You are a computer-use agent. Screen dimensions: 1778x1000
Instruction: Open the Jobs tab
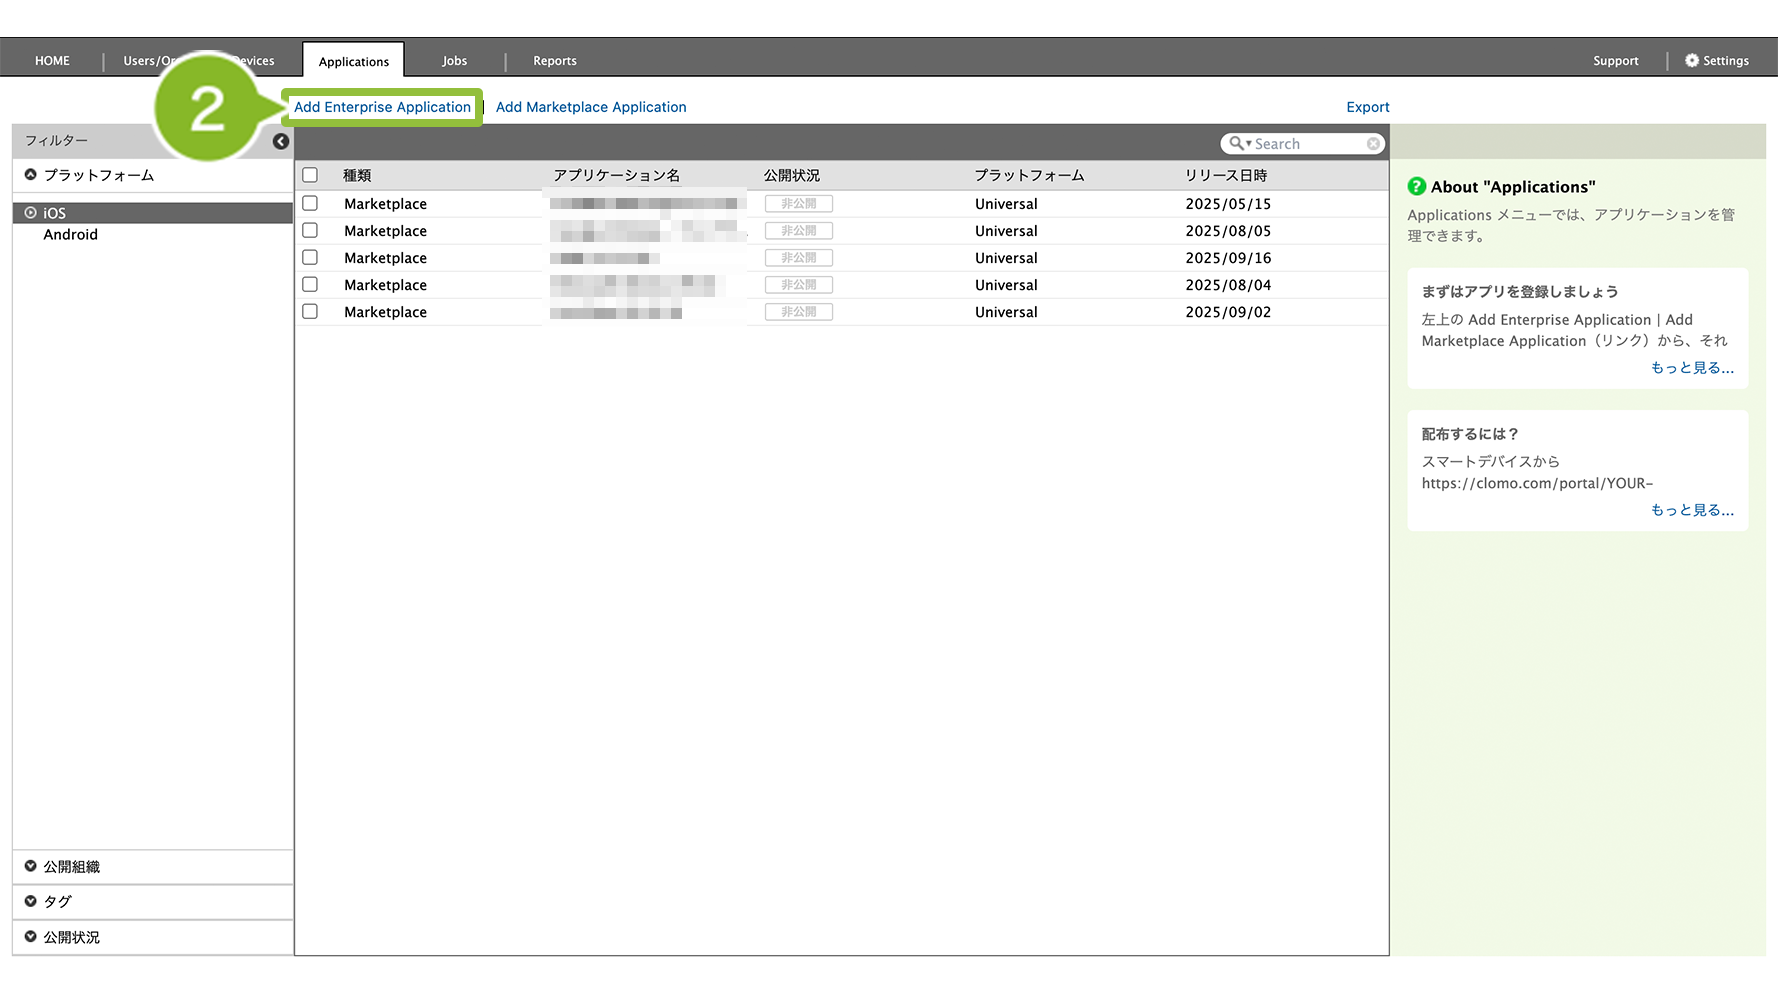(x=455, y=61)
